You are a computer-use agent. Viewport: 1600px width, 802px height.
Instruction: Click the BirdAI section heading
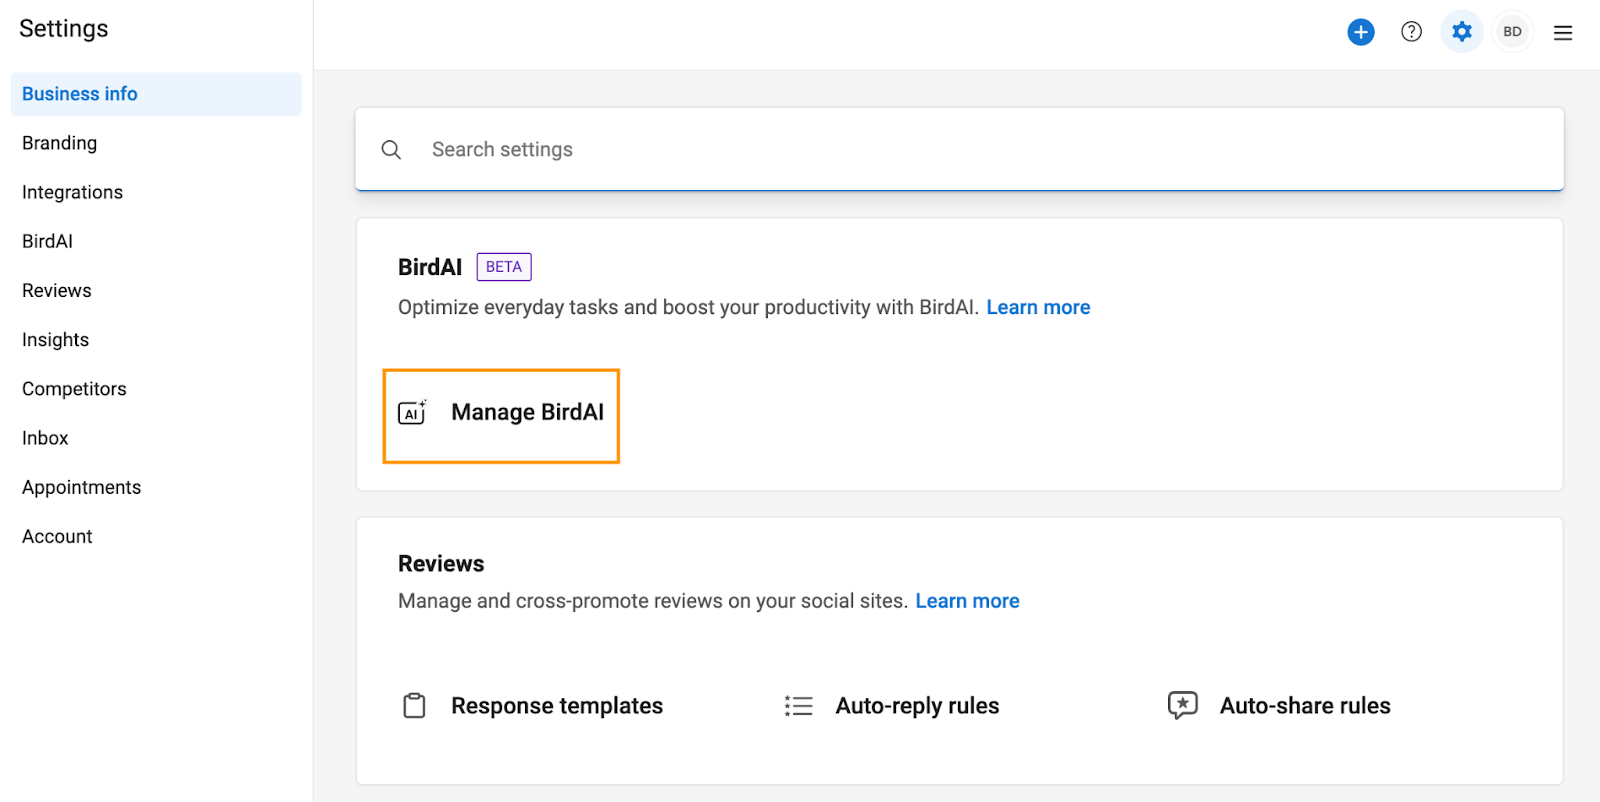(x=430, y=267)
